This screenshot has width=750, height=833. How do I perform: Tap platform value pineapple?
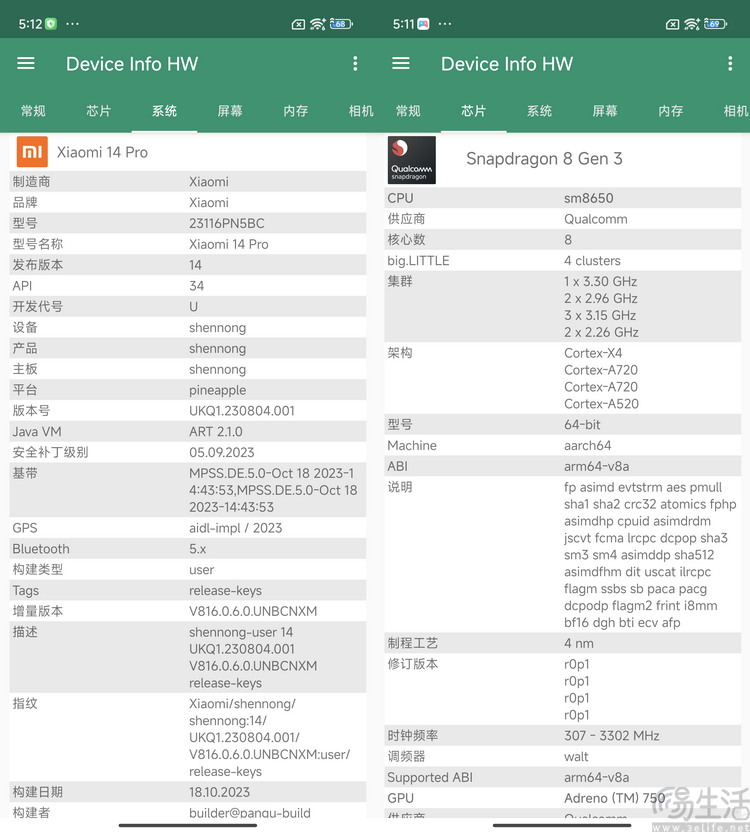[218, 390]
